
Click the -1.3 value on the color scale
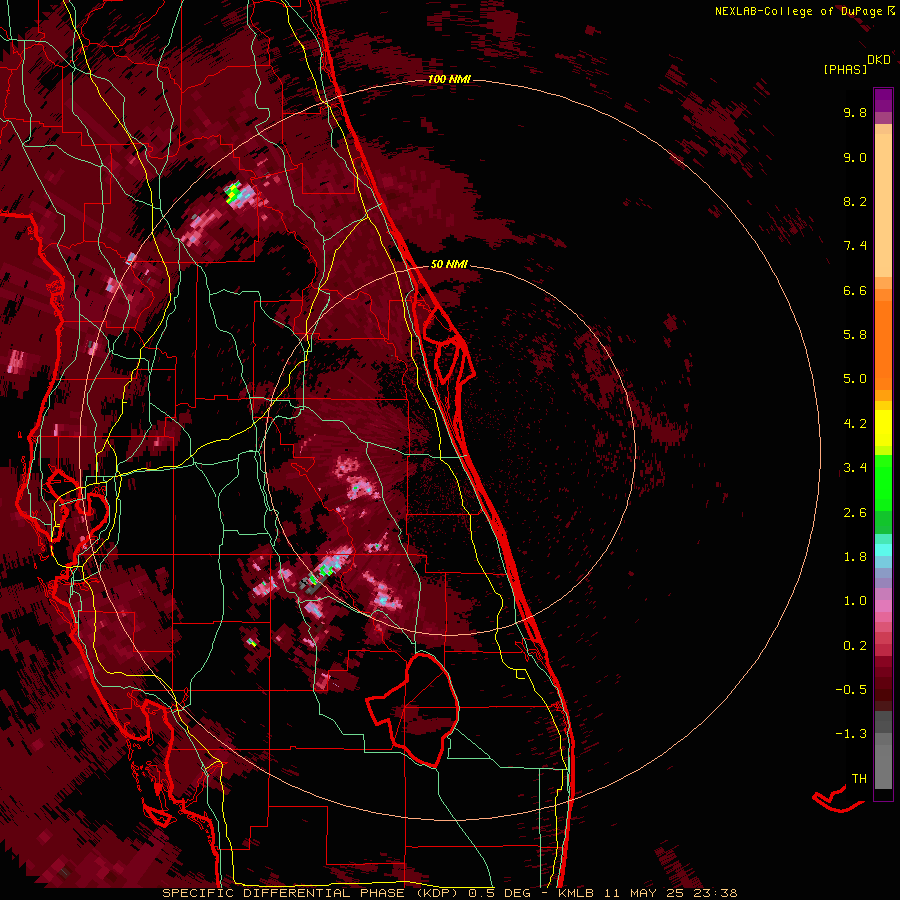(851, 734)
